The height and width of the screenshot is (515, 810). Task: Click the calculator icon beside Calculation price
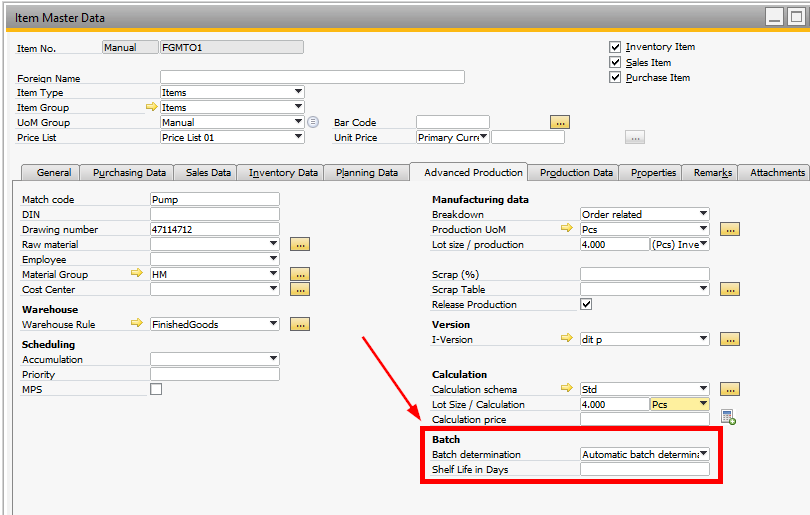(x=728, y=418)
